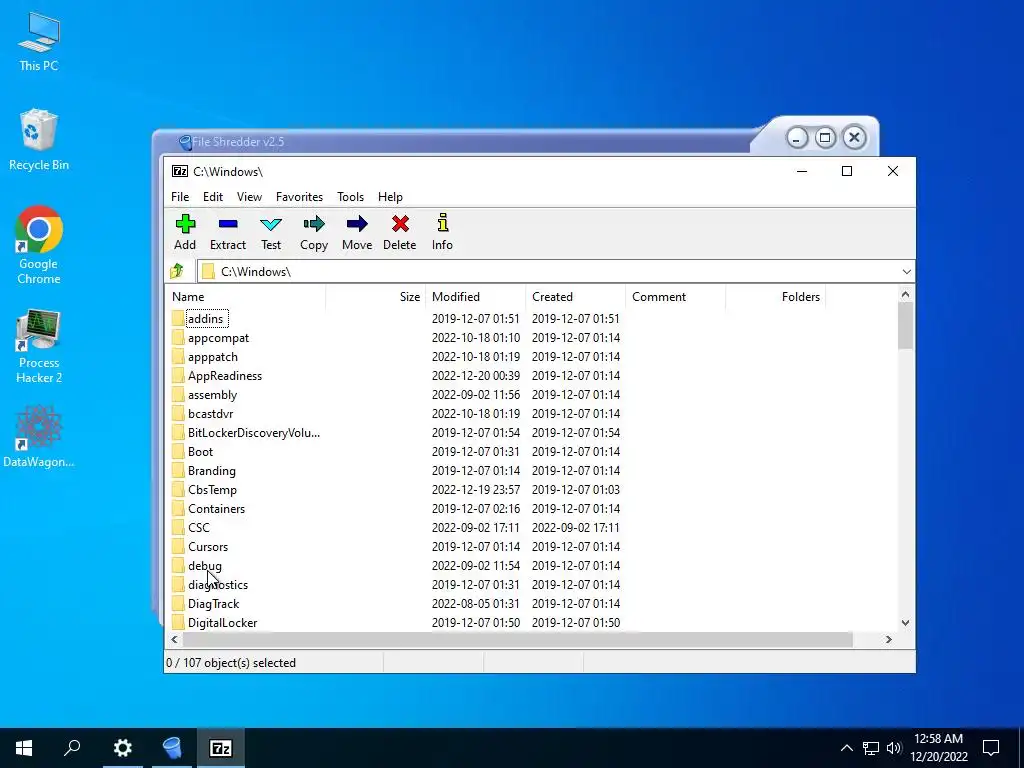Click the File Shredder v2.5 window title bar

click(451, 142)
